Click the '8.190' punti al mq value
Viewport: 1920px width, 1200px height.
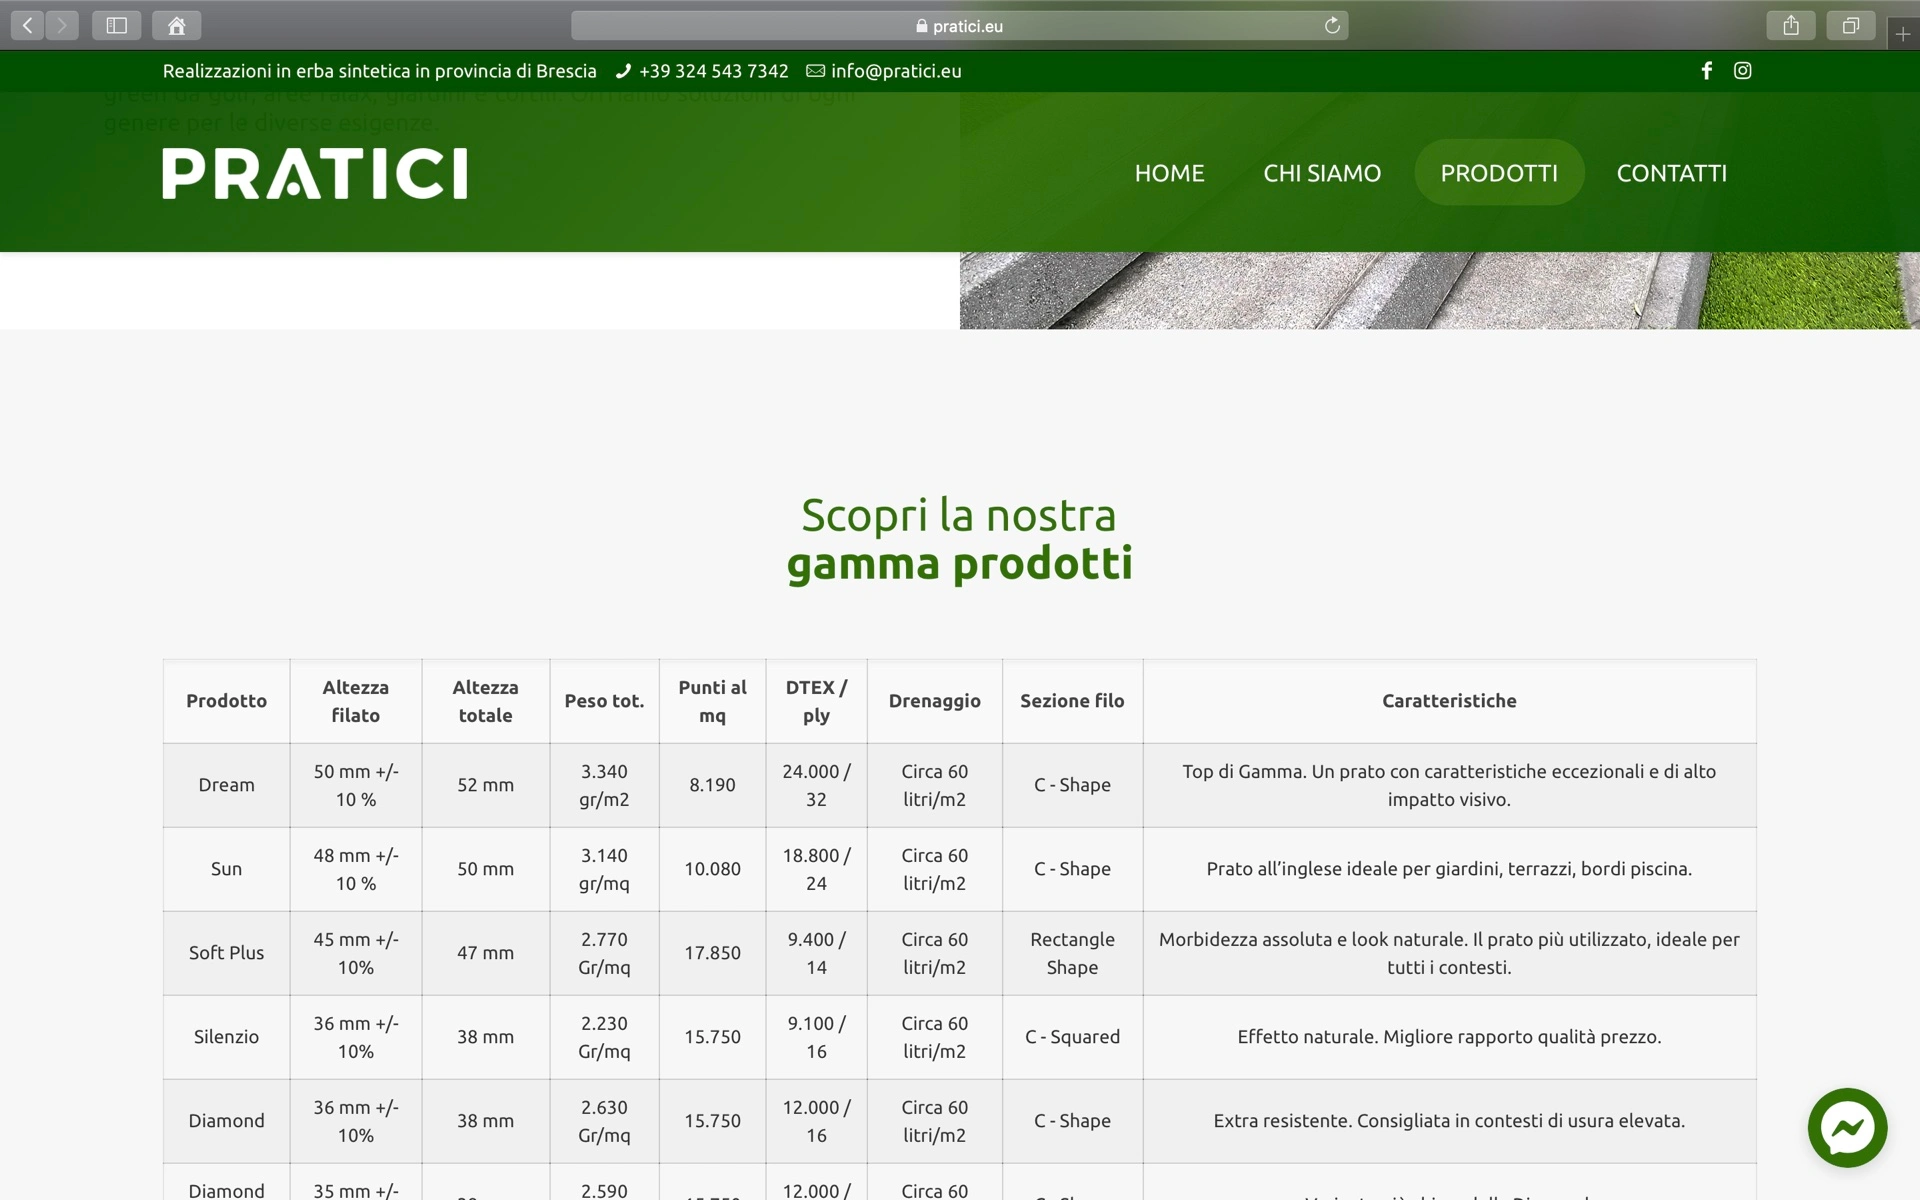(712, 785)
